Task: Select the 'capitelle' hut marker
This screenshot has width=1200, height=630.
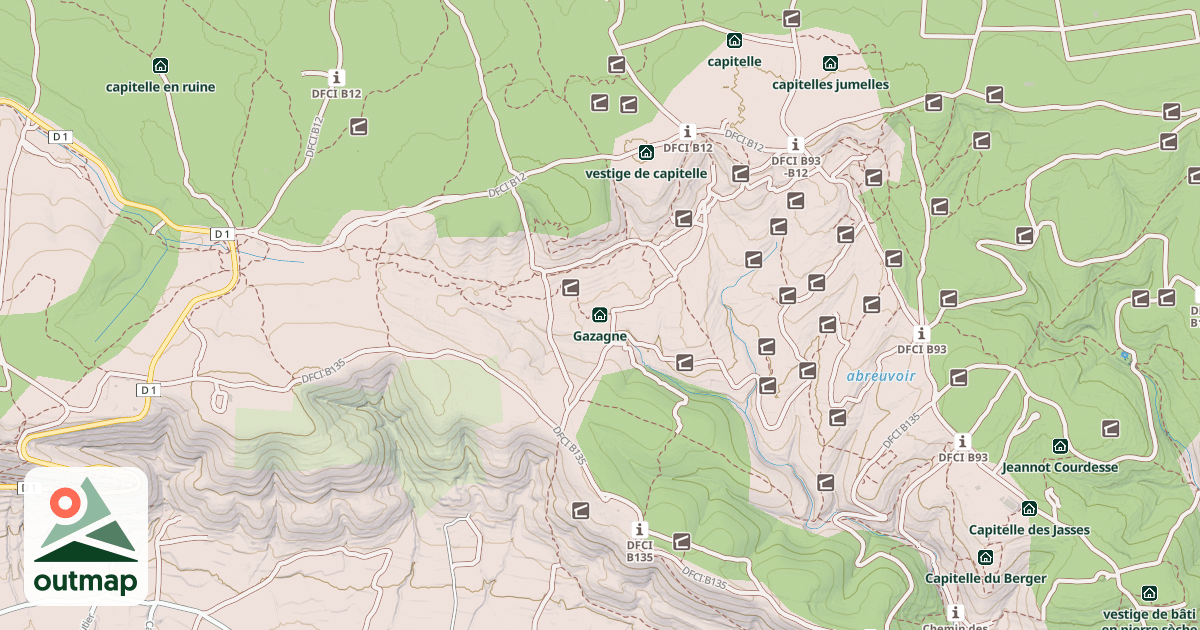Action: click(x=734, y=41)
